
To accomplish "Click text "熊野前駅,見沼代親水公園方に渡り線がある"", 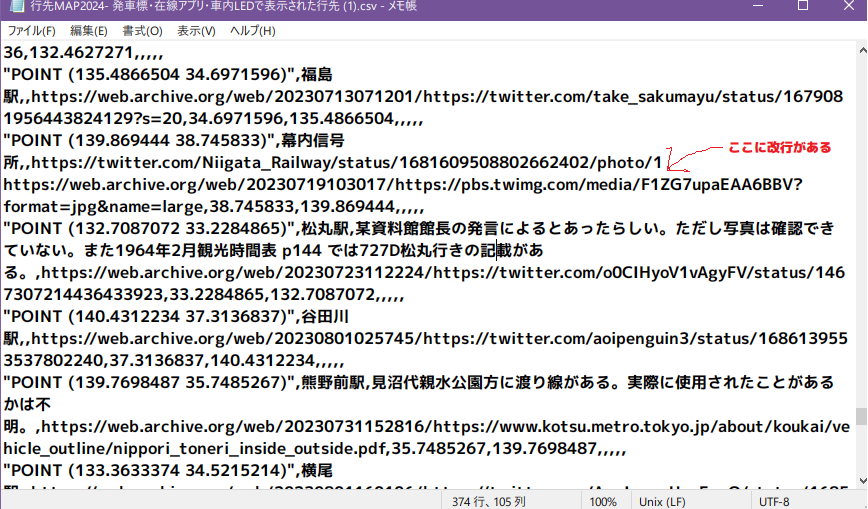I will point(459,382).
